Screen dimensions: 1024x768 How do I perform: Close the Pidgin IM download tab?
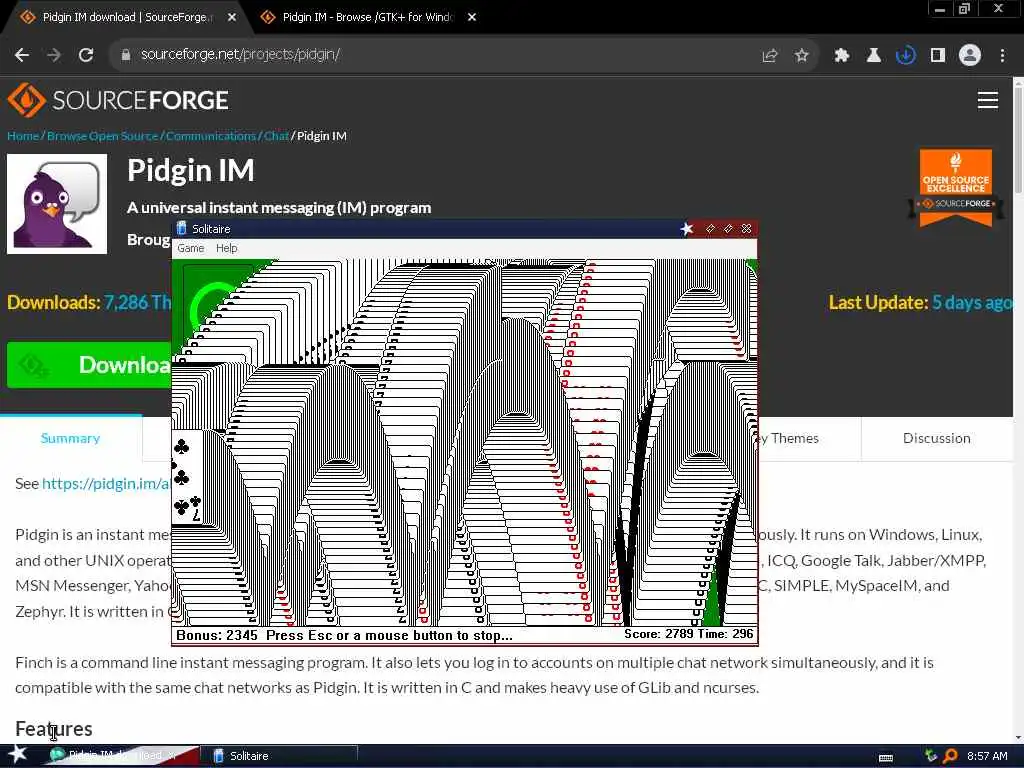coord(232,18)
